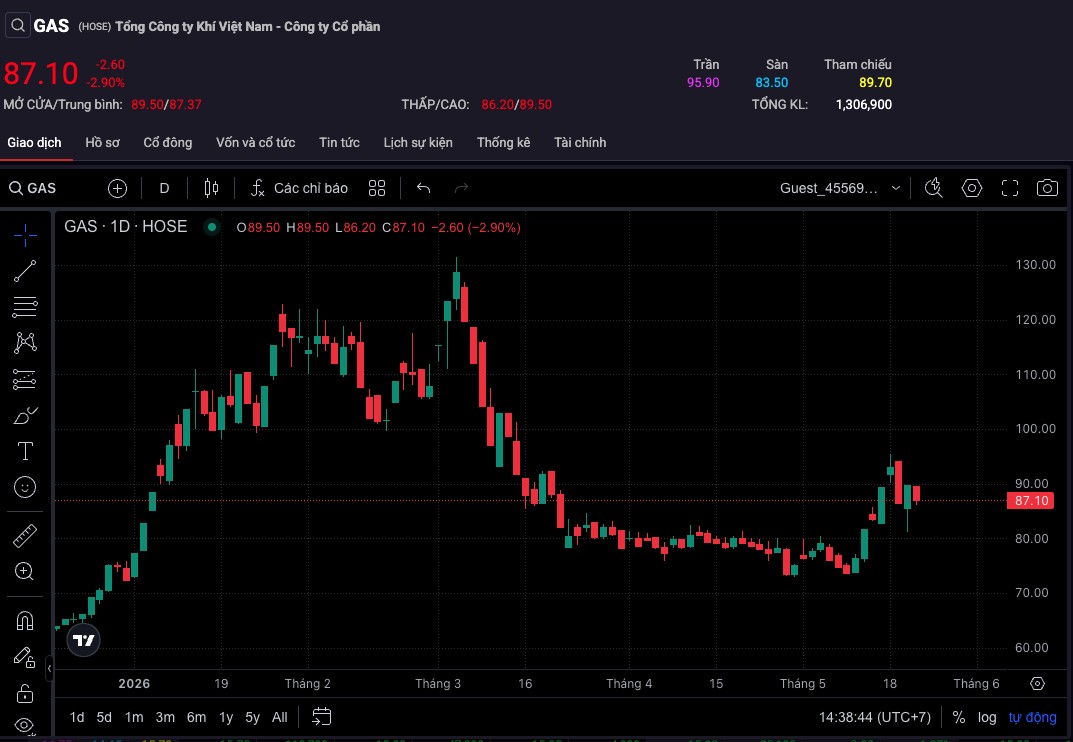
Task: Select the crosshair cursor tool
Action: 25,235
